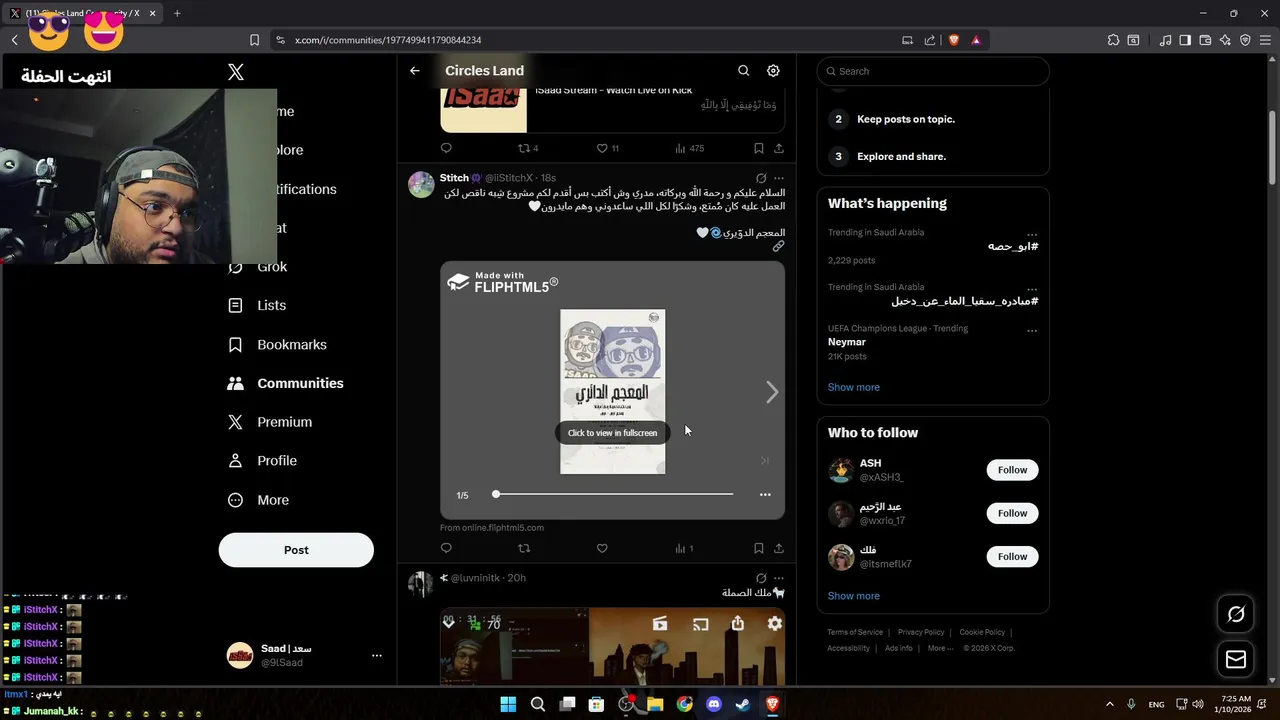This screenshot has height=720, width=1280.
Task: Follow فلك account
Action: 1012,556
